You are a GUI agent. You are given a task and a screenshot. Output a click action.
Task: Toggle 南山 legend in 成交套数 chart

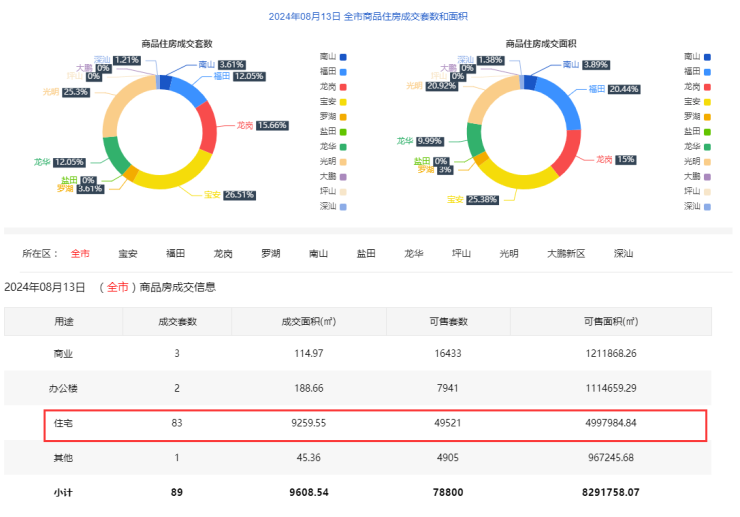coord(333,57)
